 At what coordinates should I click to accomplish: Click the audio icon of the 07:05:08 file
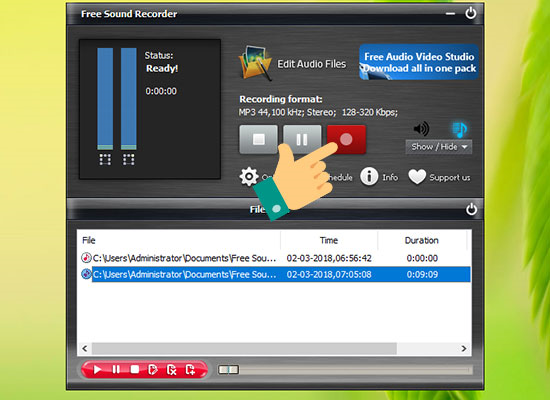click(x=86, y=274)
